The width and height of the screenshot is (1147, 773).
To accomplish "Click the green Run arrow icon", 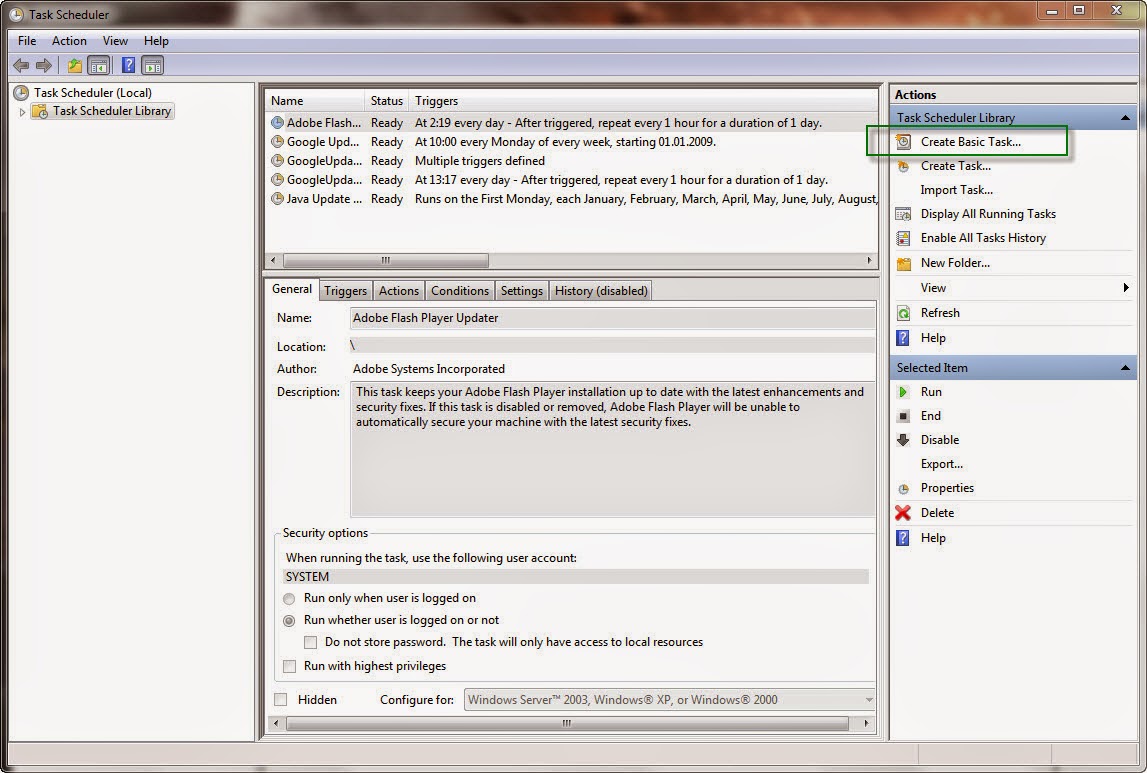I will tap(903, 392).
